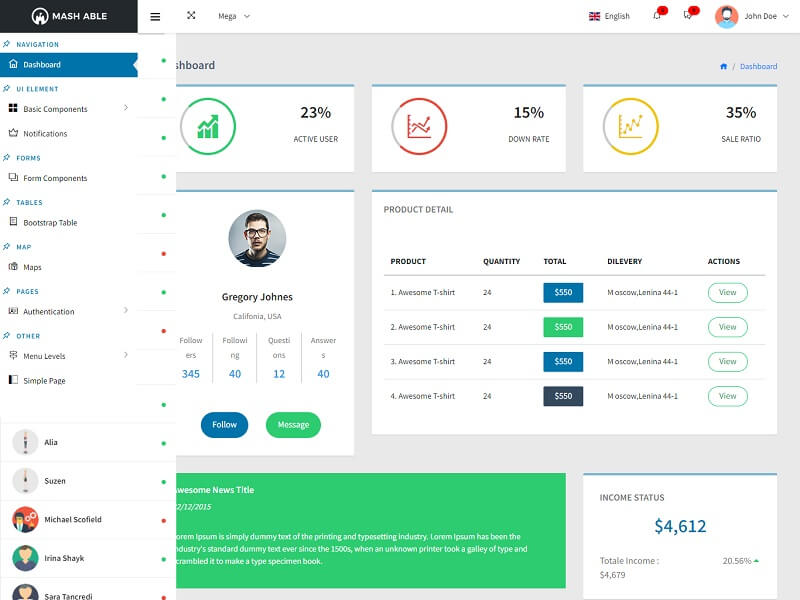Go to Maps in sidebar
The height and width of the screenshot is (600, 800).
[32, 267]
